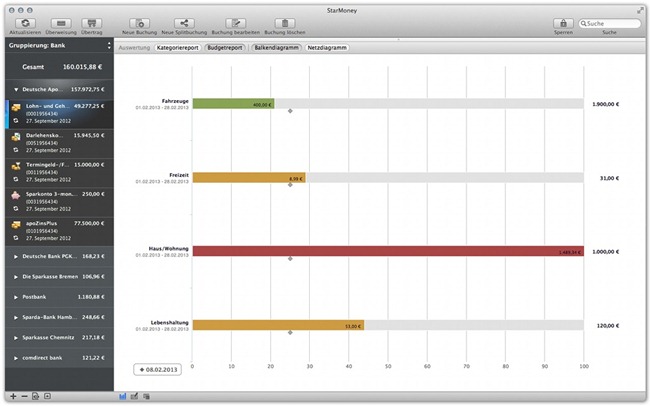Click the Übertrag toolbar icon
This screenshot has width=650, height=406.
point(91,22)
